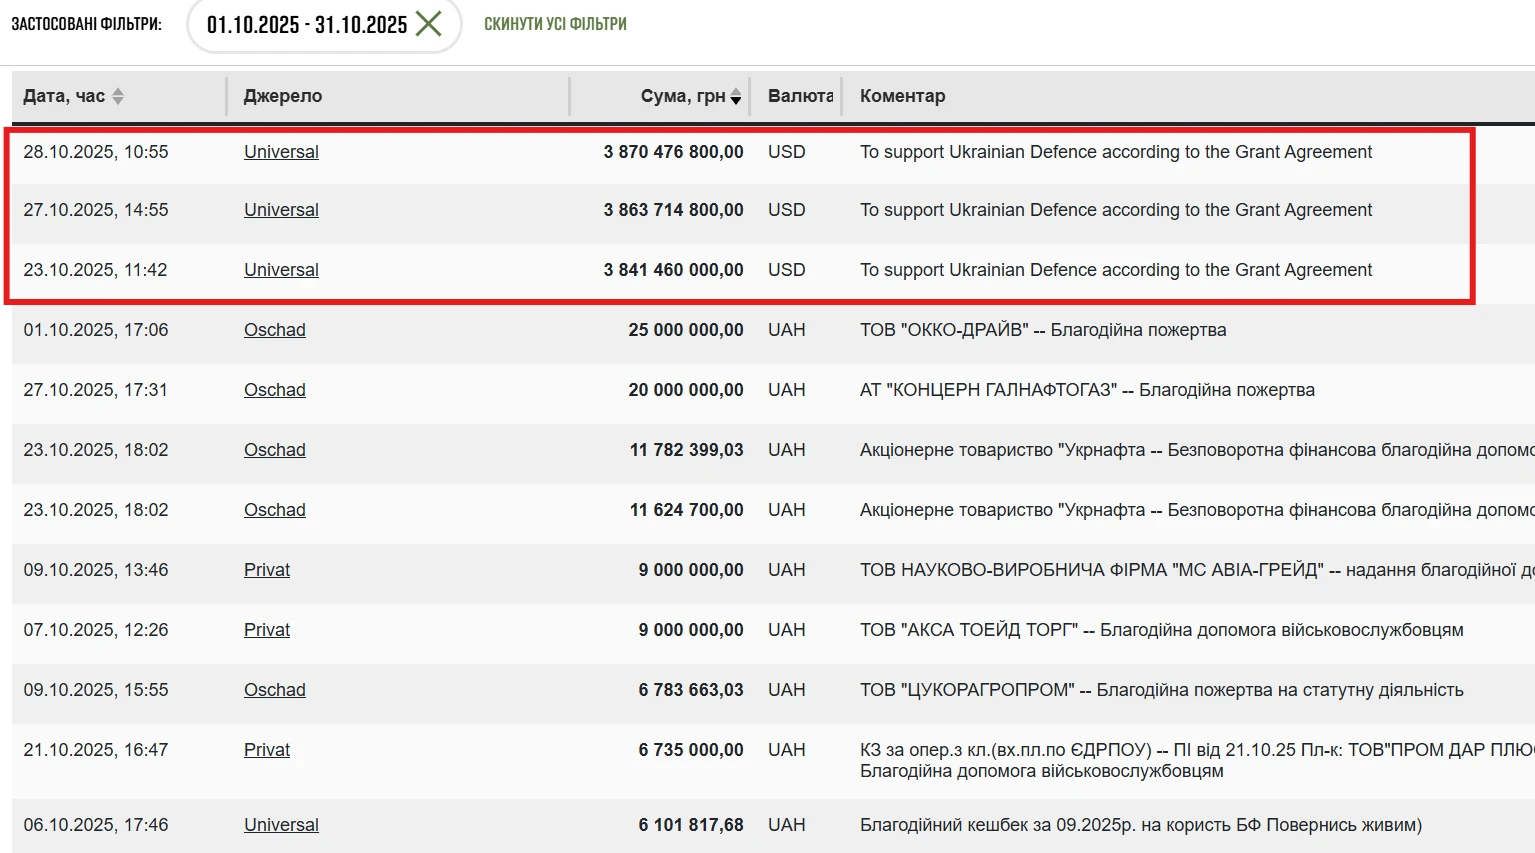Open the Oschad link for the 20 000 000,00 donation
The height and width of the screenshot is (853, 1535).
tap(275, 390)
